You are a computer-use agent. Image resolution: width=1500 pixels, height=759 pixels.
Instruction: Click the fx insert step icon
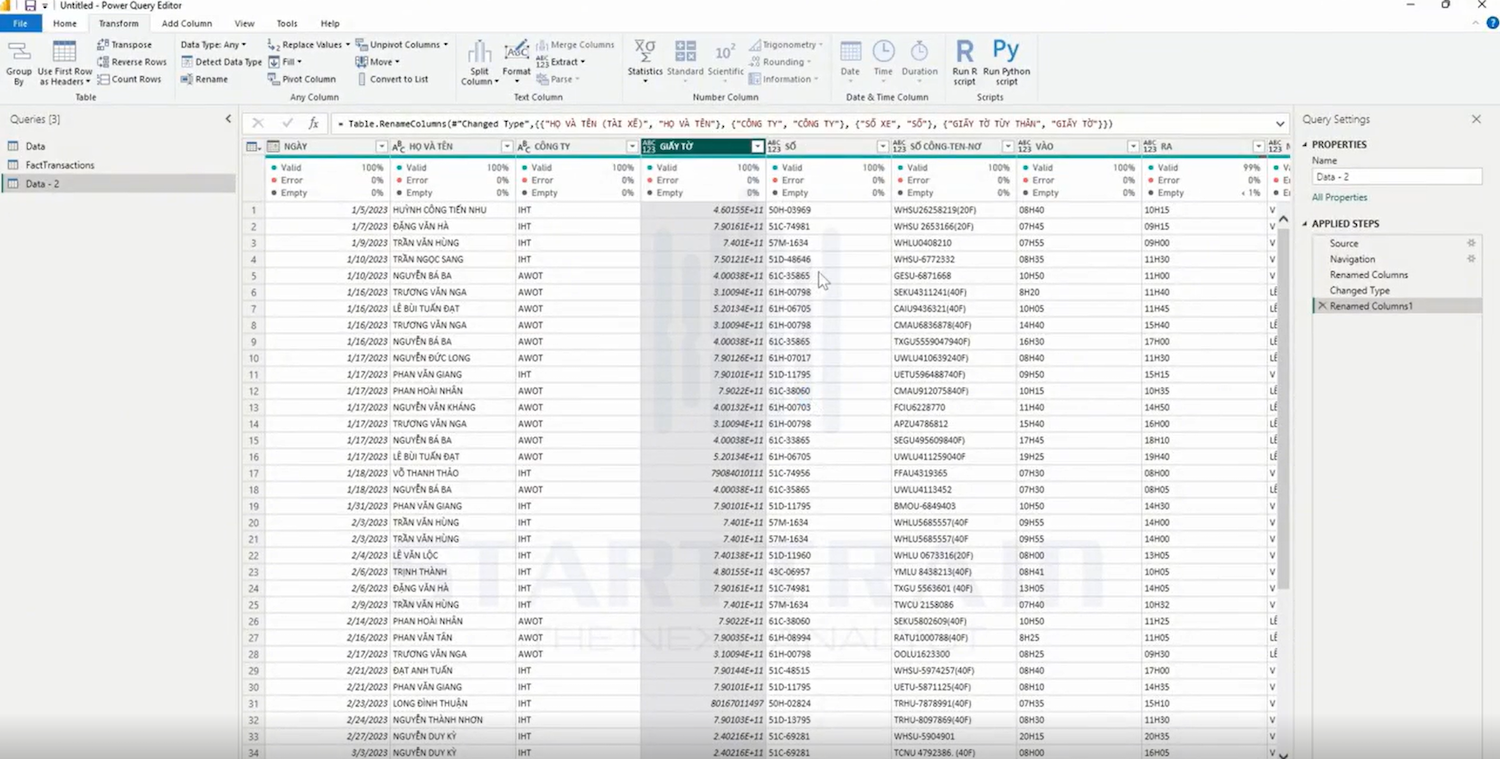click(x=313, y=123)
